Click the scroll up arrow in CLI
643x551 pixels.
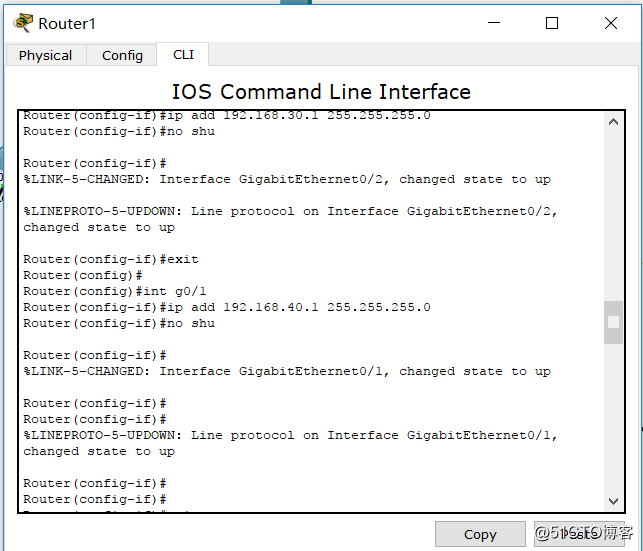point(613,122)
